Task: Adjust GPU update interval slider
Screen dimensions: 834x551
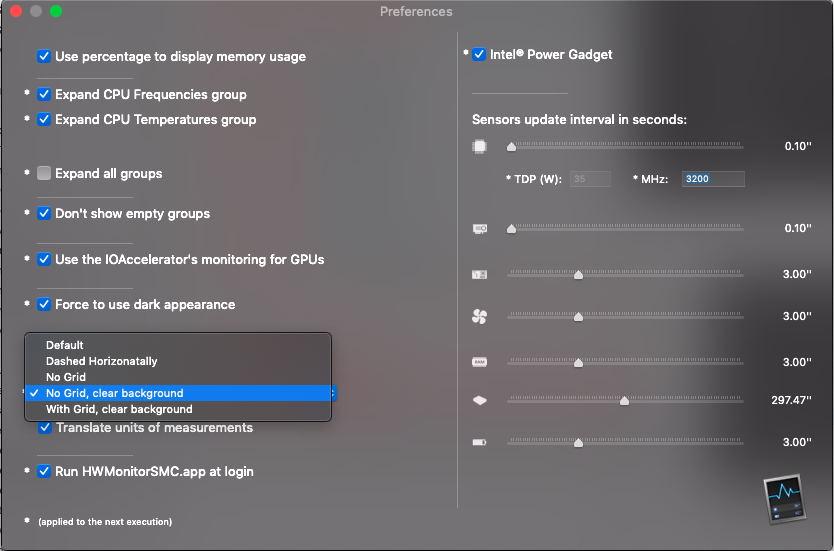Action: coord(511,229)
